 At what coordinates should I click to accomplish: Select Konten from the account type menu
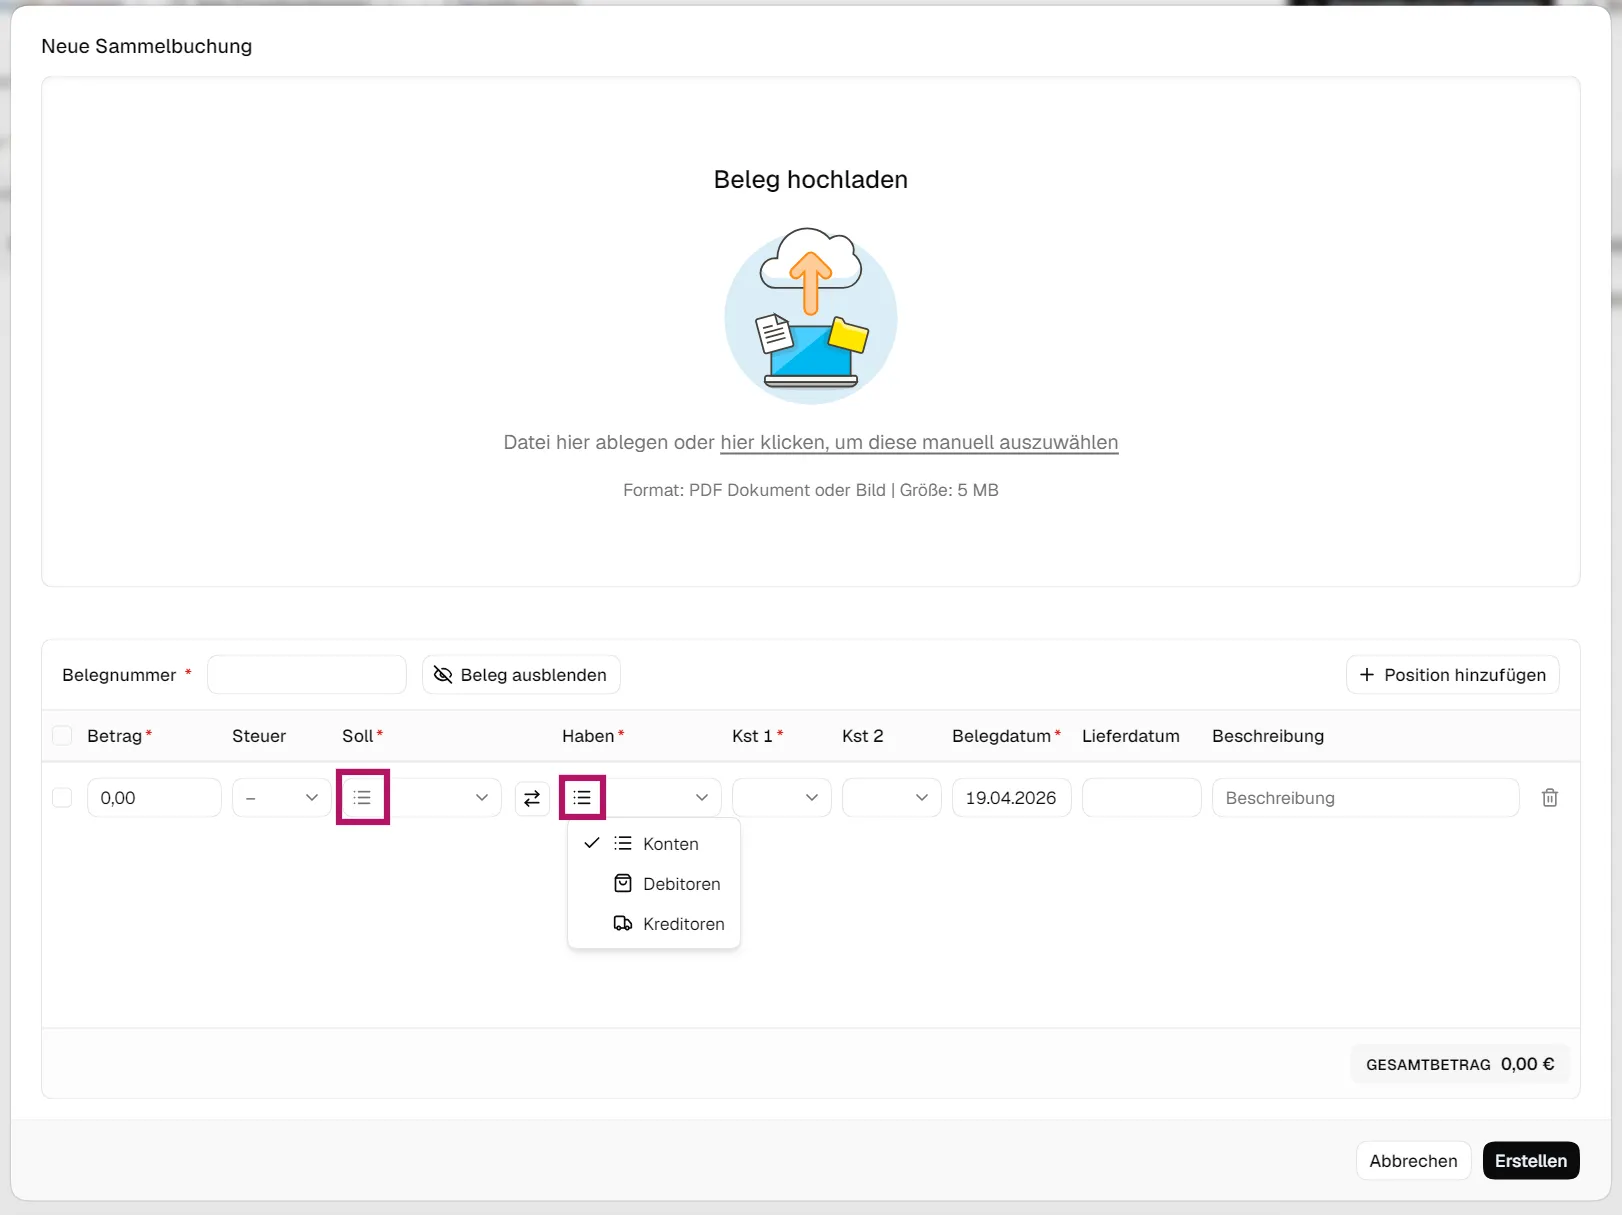[670, 843]
